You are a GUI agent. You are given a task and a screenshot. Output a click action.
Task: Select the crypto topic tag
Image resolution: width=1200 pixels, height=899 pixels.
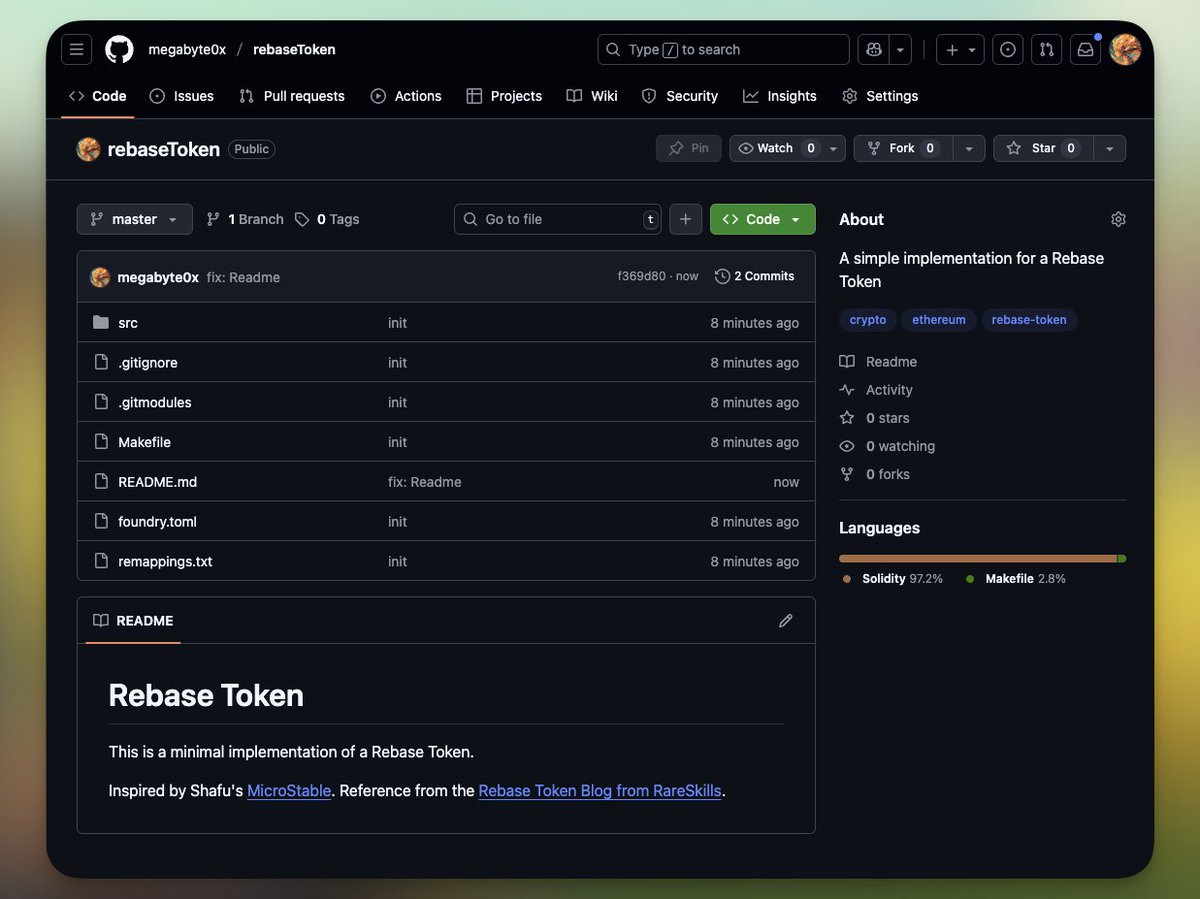tap(868, 320)
